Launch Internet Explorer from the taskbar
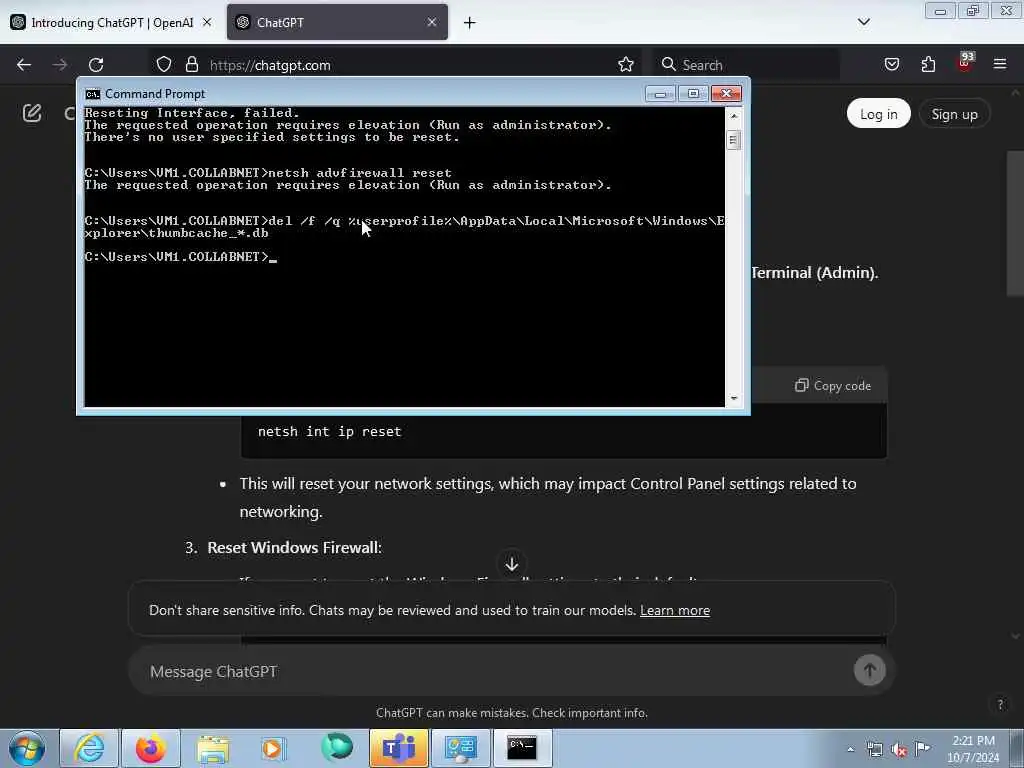This screenshot has height=768, width=1024. click(x=89, y=748)
